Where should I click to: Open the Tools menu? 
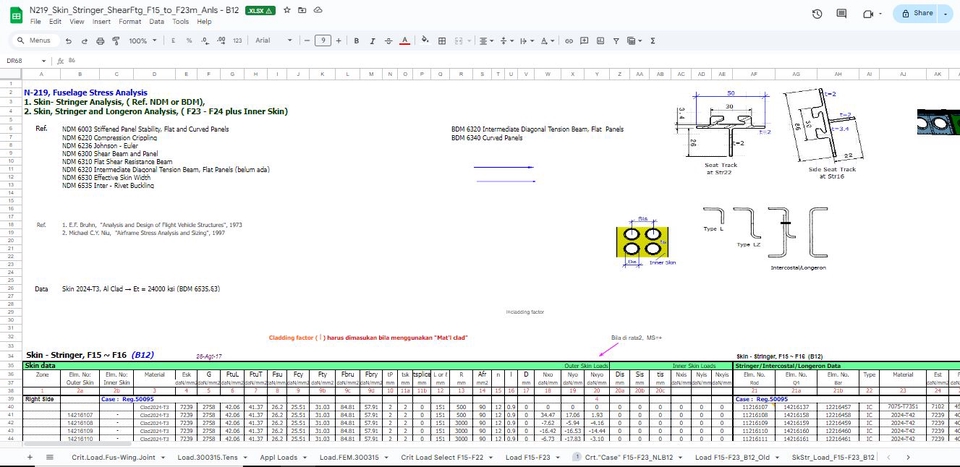[181, 21]
